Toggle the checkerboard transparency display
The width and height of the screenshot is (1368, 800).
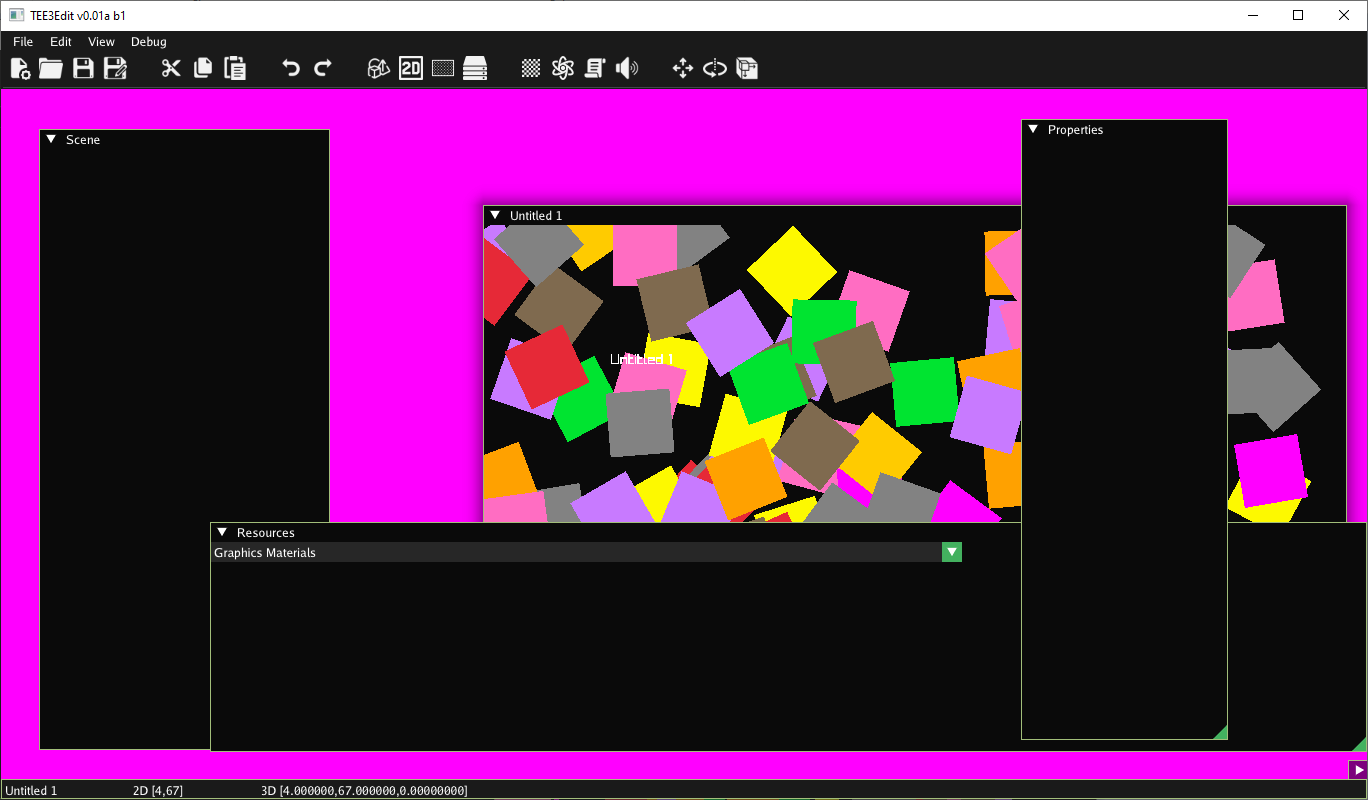point(530,68)
